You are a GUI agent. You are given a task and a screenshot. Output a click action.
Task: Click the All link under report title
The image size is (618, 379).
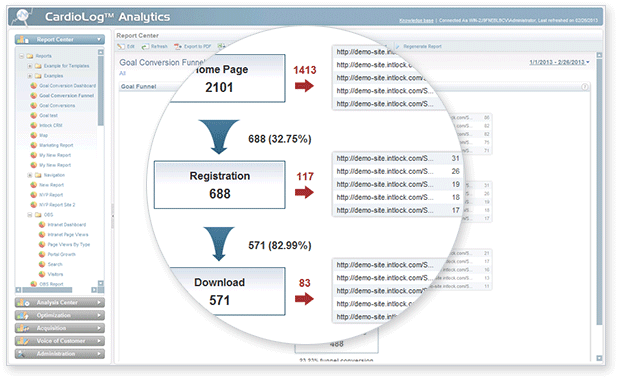coord(123,73)
